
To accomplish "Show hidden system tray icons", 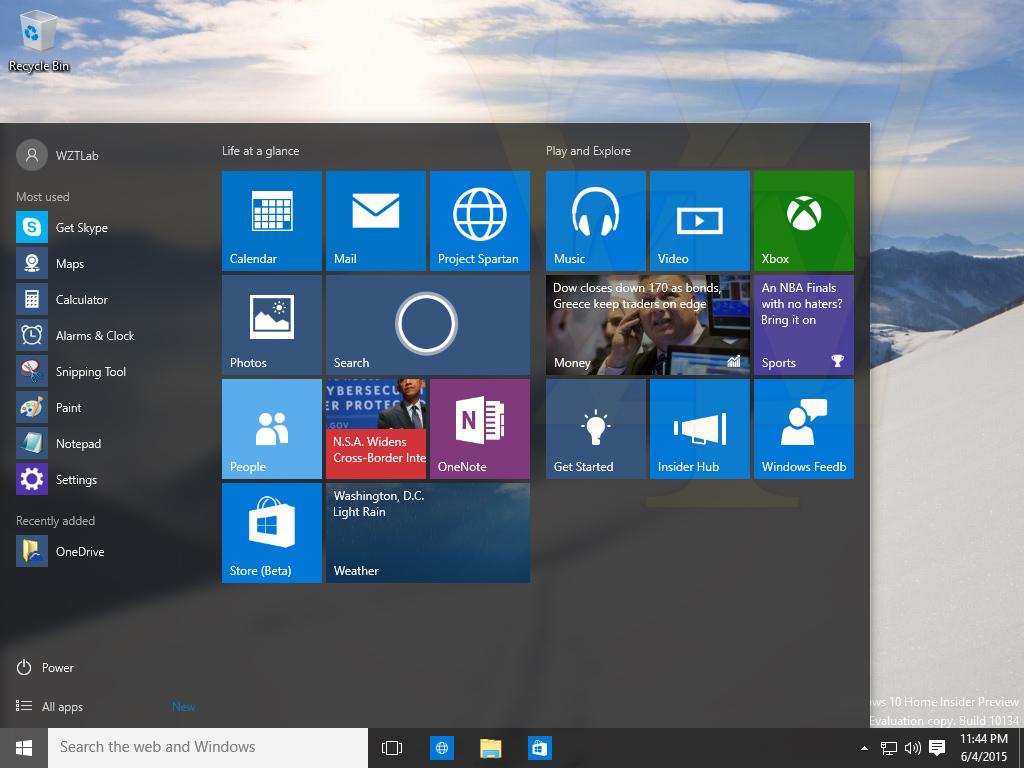I will (865, 748).
